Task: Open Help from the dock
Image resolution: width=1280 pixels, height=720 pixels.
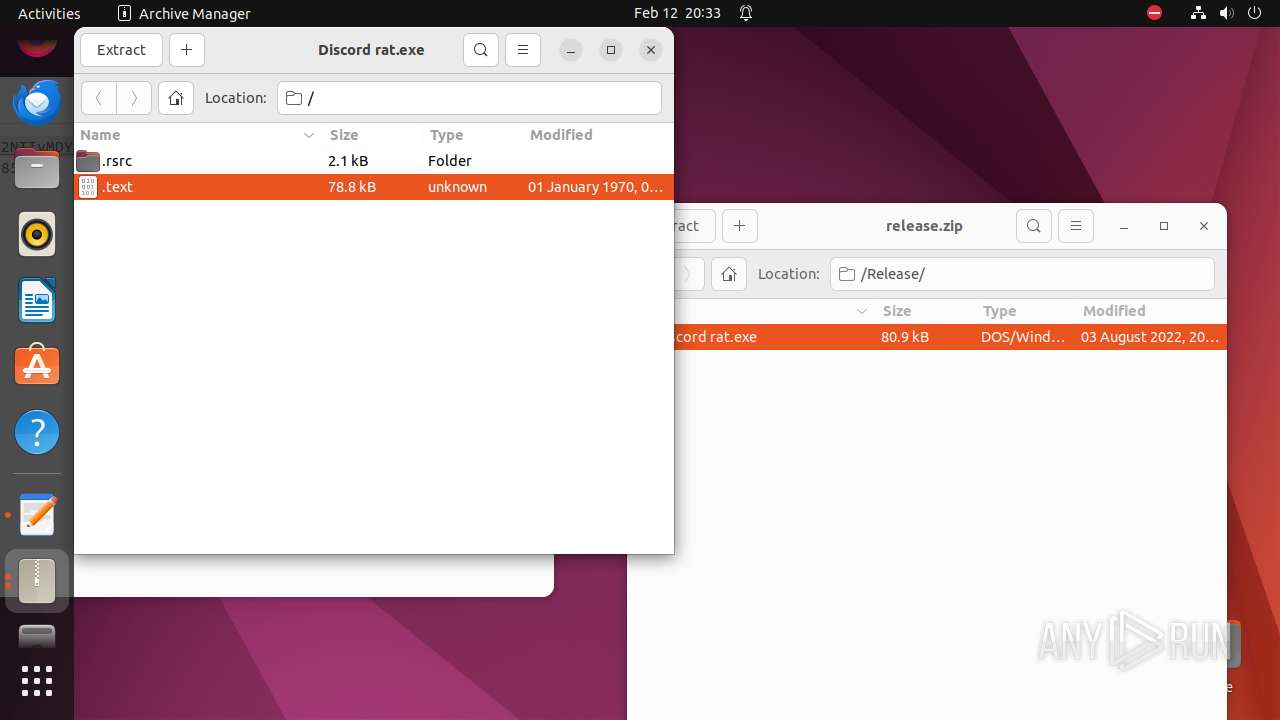Action: coord(37,432)
